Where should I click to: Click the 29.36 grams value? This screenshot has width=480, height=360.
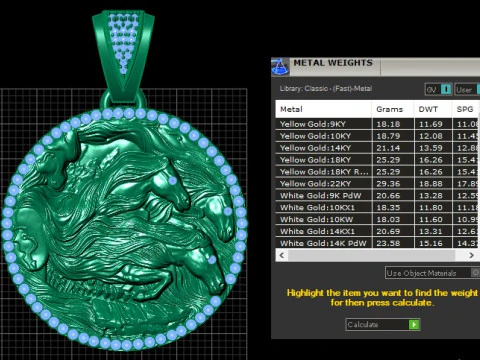[388, 184]
